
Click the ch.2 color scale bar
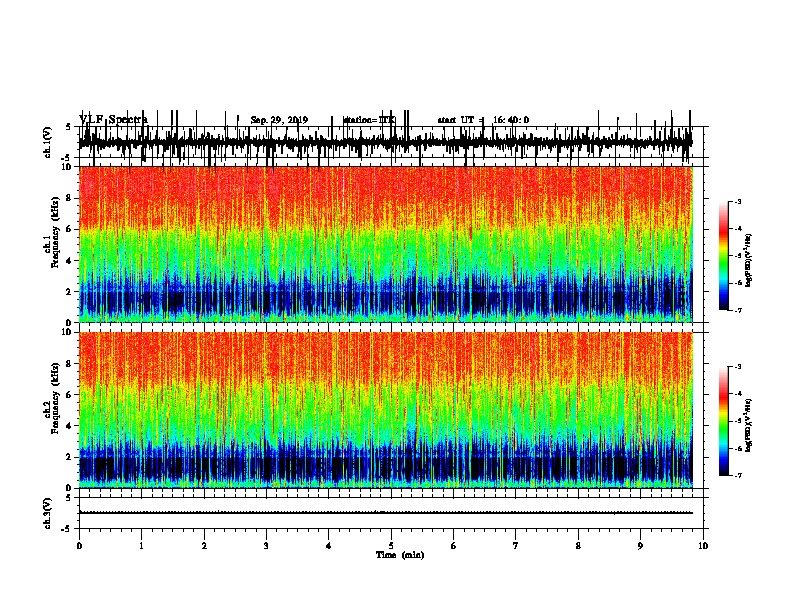[x=724, y=421]
